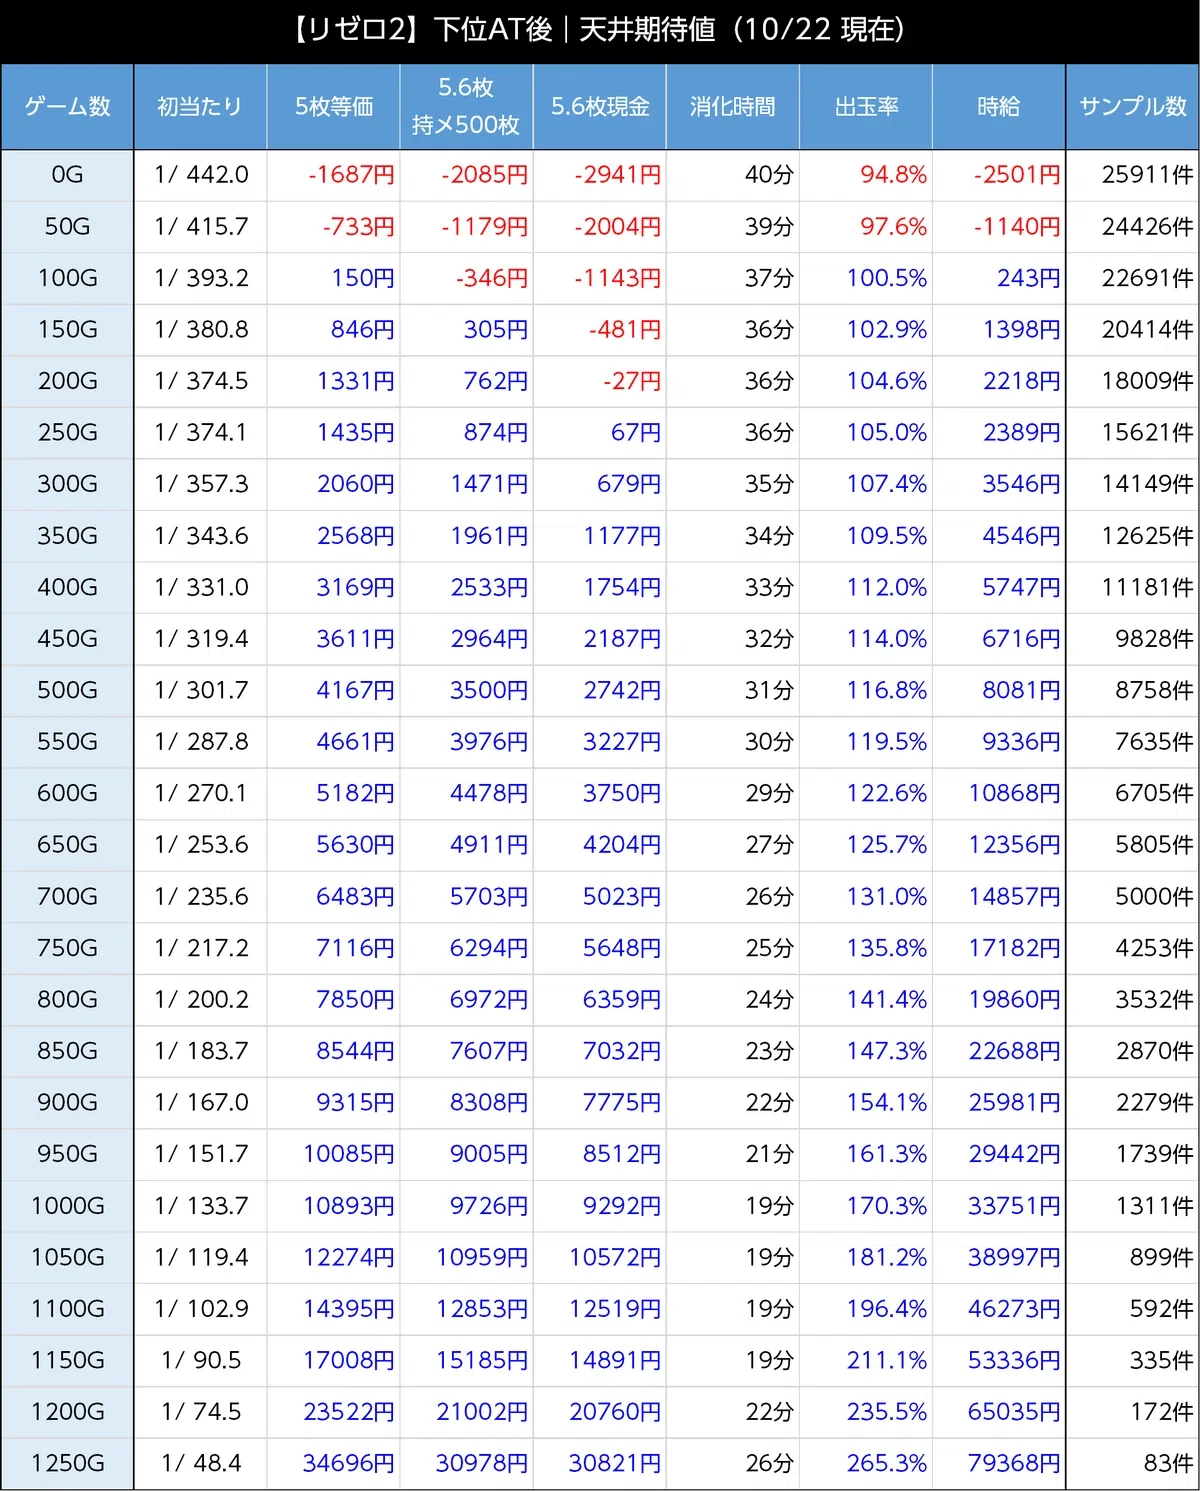Click the 時給 column header
This screenshot has width=1200, height=1491.
pos(999,107)
